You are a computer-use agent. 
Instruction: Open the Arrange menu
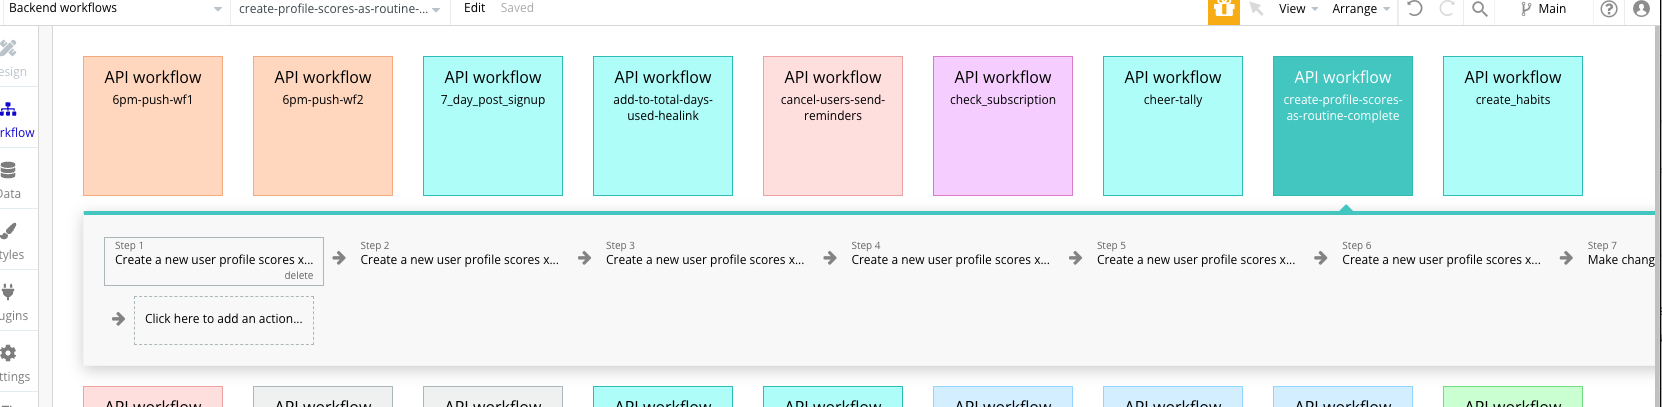coord(1360,9)
